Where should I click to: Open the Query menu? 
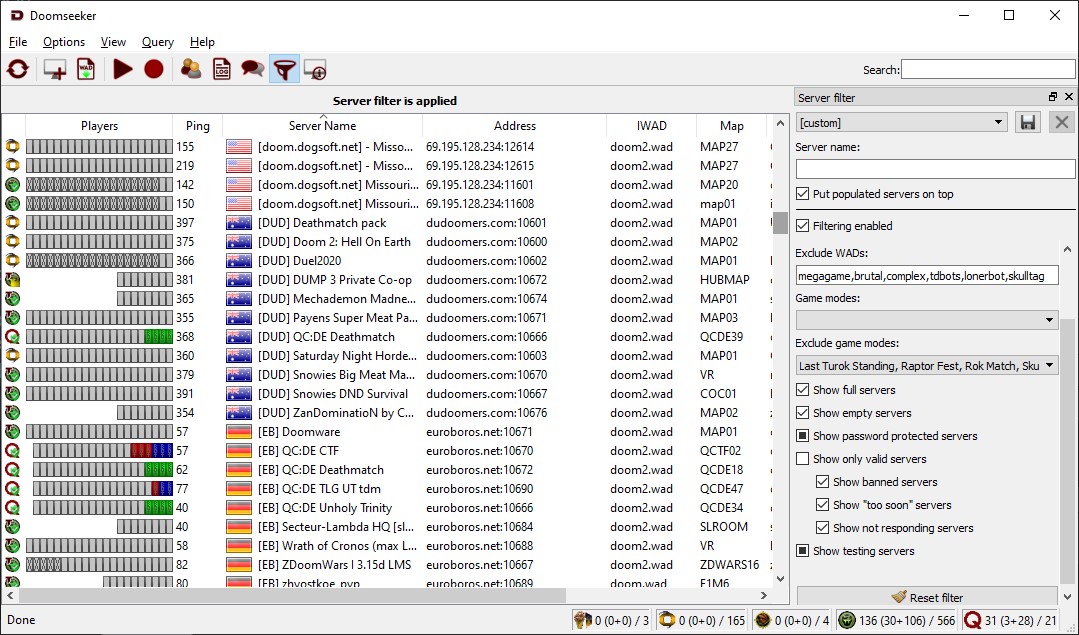tap(157, 42)
